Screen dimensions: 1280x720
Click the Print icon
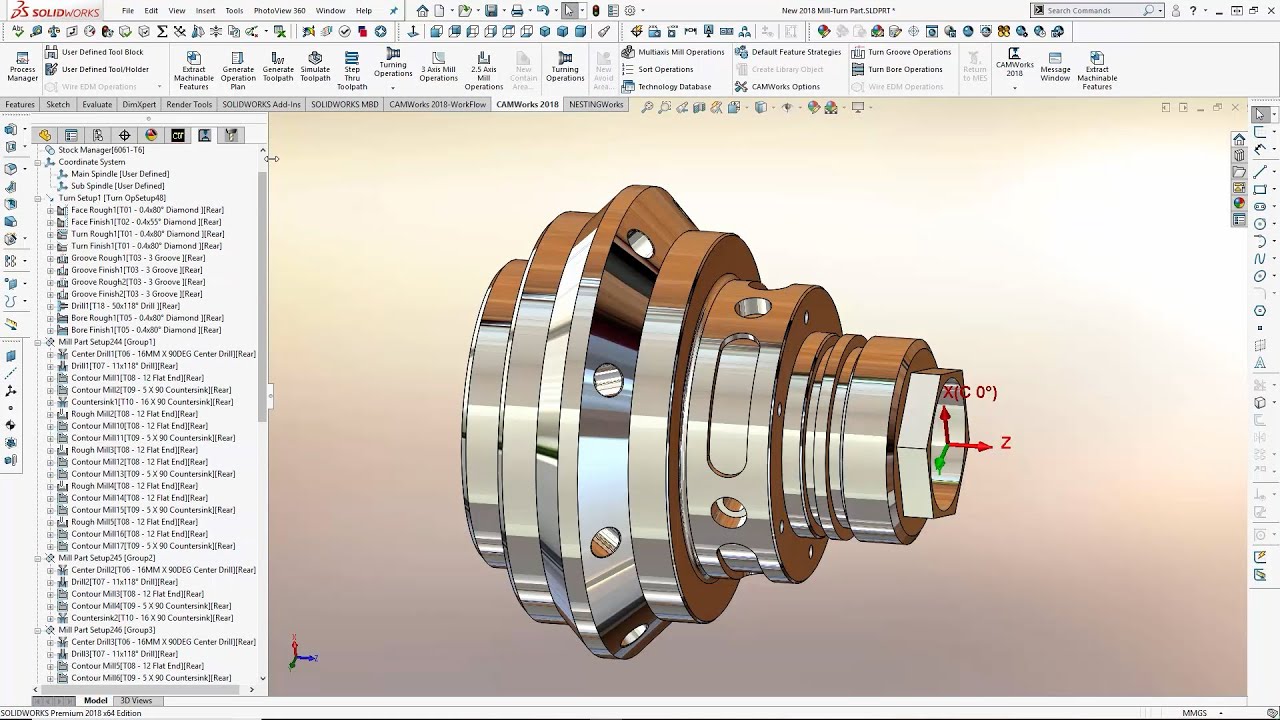click(x=517, y=10)
